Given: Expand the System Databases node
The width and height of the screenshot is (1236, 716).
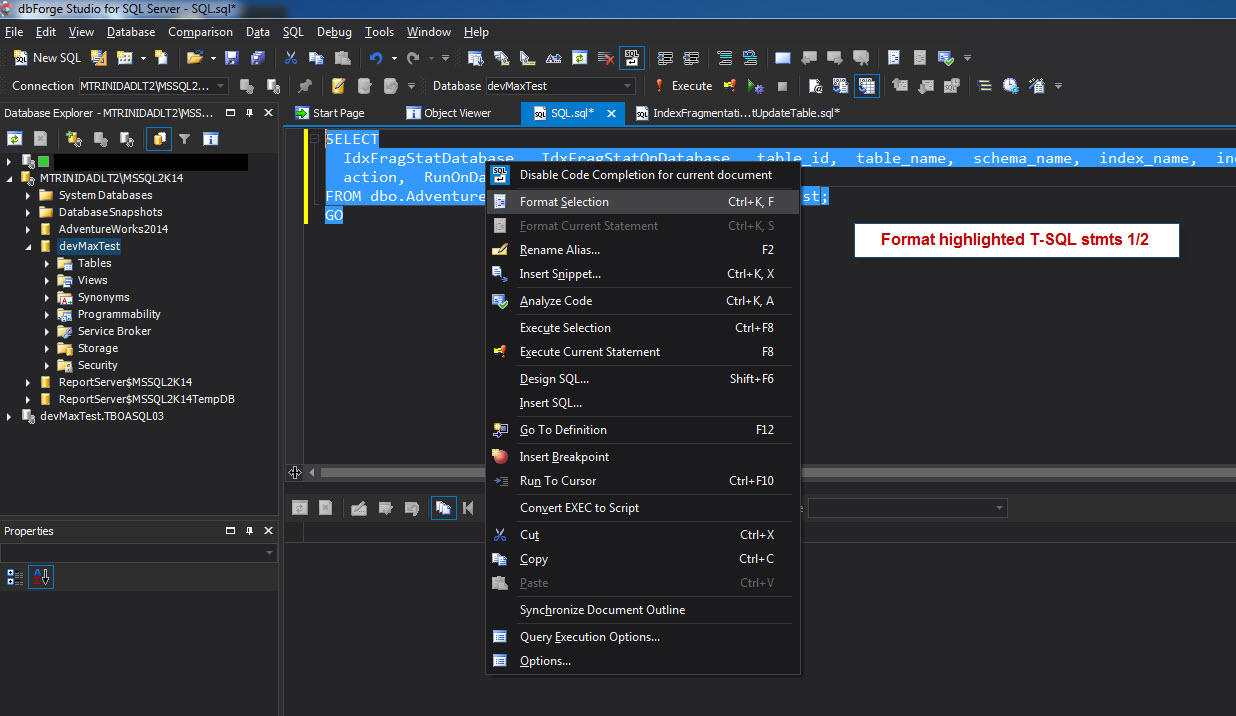Looking at the screenshot, I should point(28,195).
